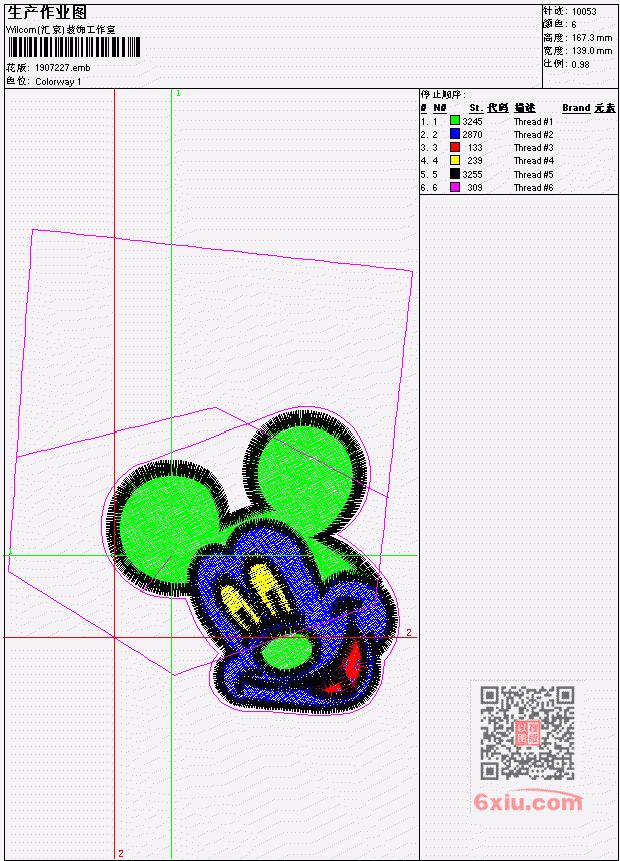620x861 pixels.
Task: Click the 'St.' column header
Action: (x=476, y=108)
